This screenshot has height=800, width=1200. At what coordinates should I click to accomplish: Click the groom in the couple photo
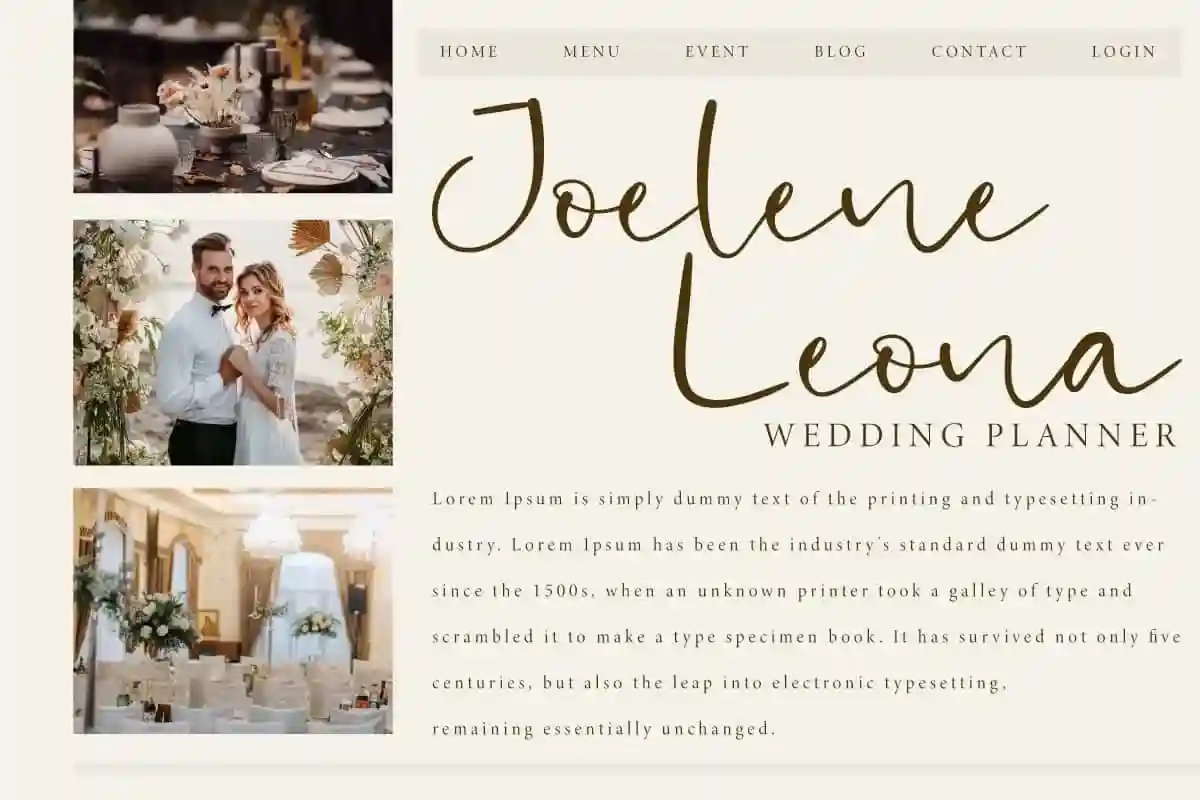(202, 350)
